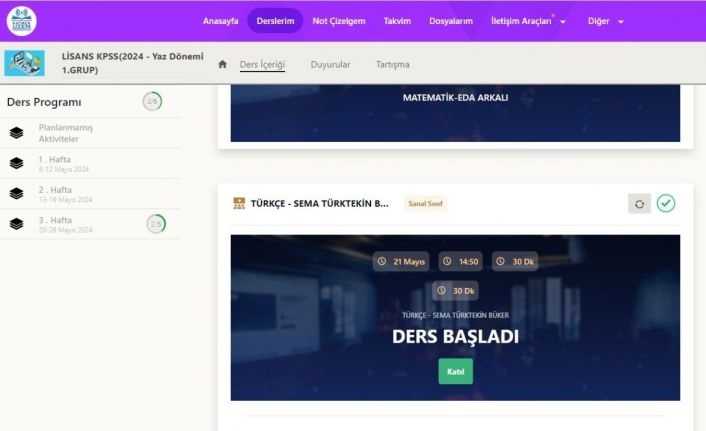The height and width of the screenshot is (431, 706).
Task: Click the Sanal Sınıf tag label
Action: tap(425, 204)
